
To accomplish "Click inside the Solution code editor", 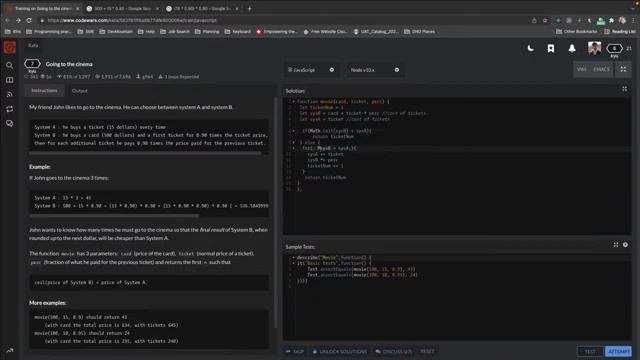I will (457, 166).
